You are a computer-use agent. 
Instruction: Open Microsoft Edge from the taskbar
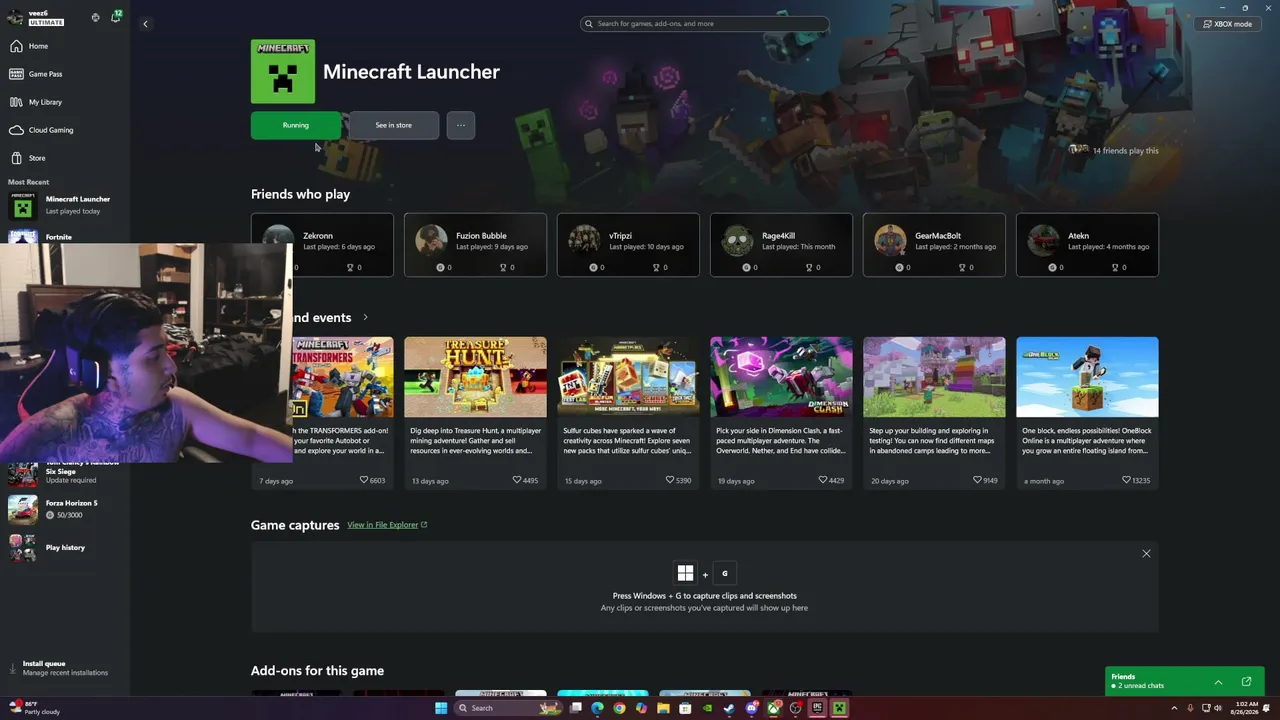[598, 709]
